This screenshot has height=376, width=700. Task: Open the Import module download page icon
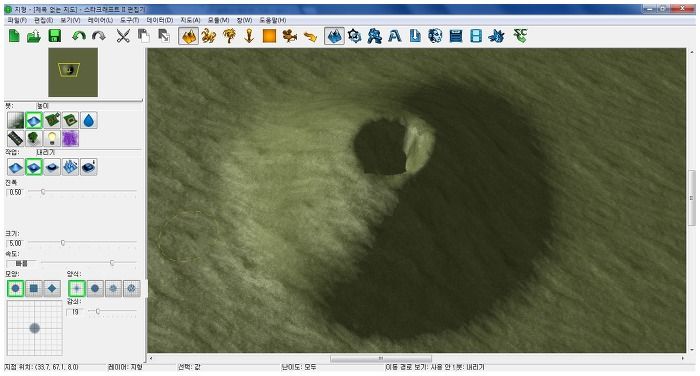415,36
